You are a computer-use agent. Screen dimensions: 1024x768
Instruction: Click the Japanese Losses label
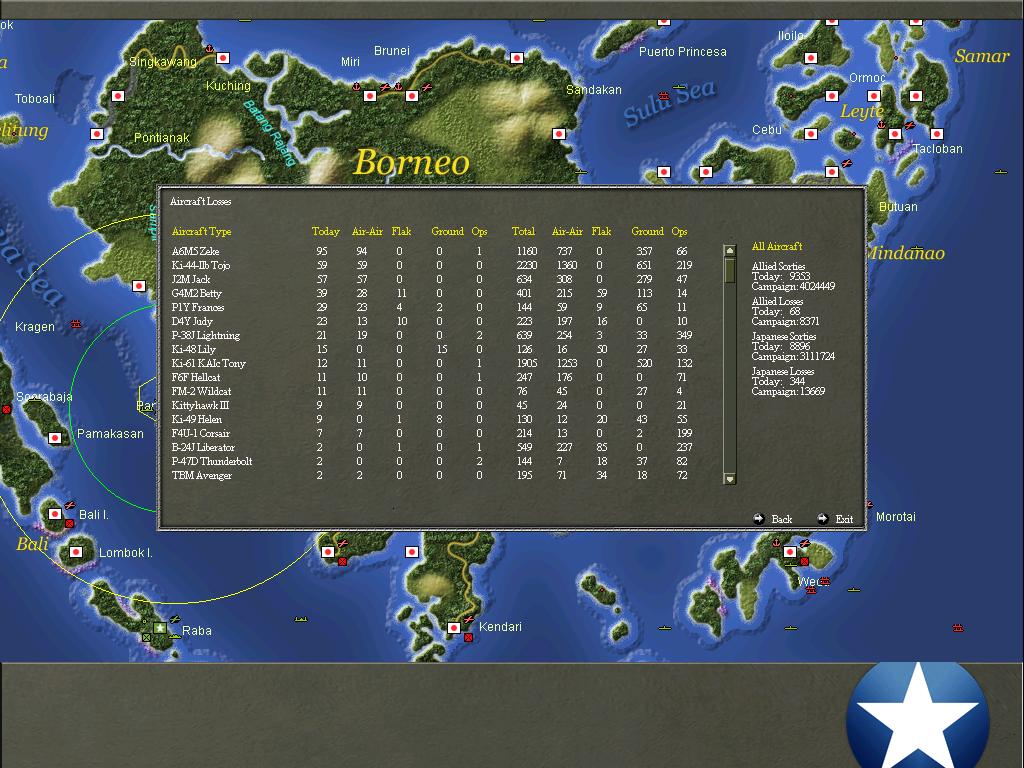click(x=782, y=372)
